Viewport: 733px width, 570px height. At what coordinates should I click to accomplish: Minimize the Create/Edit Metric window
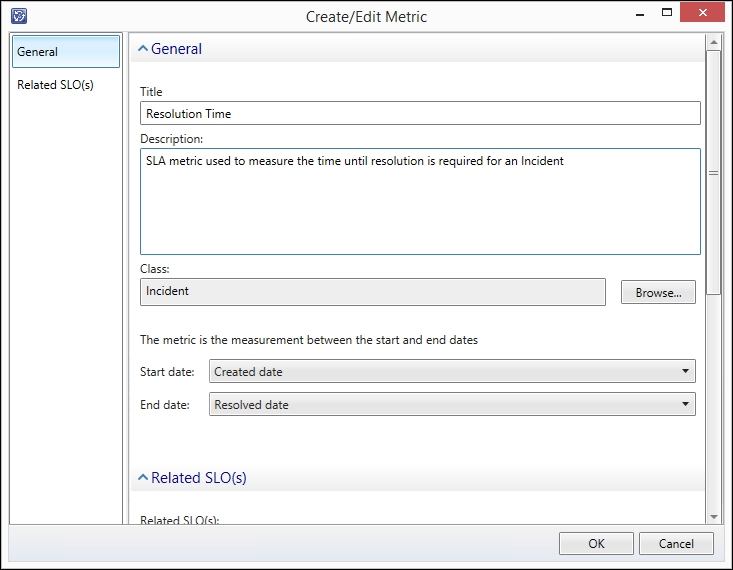640,14
